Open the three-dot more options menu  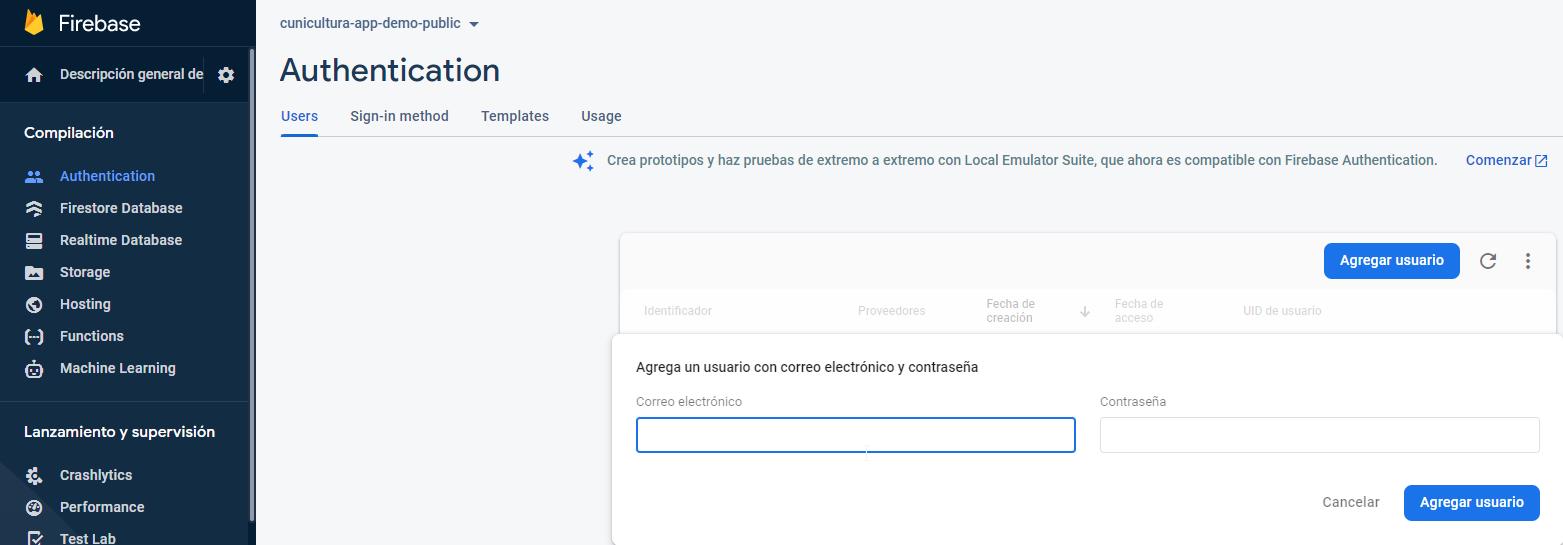point(1528,261)
